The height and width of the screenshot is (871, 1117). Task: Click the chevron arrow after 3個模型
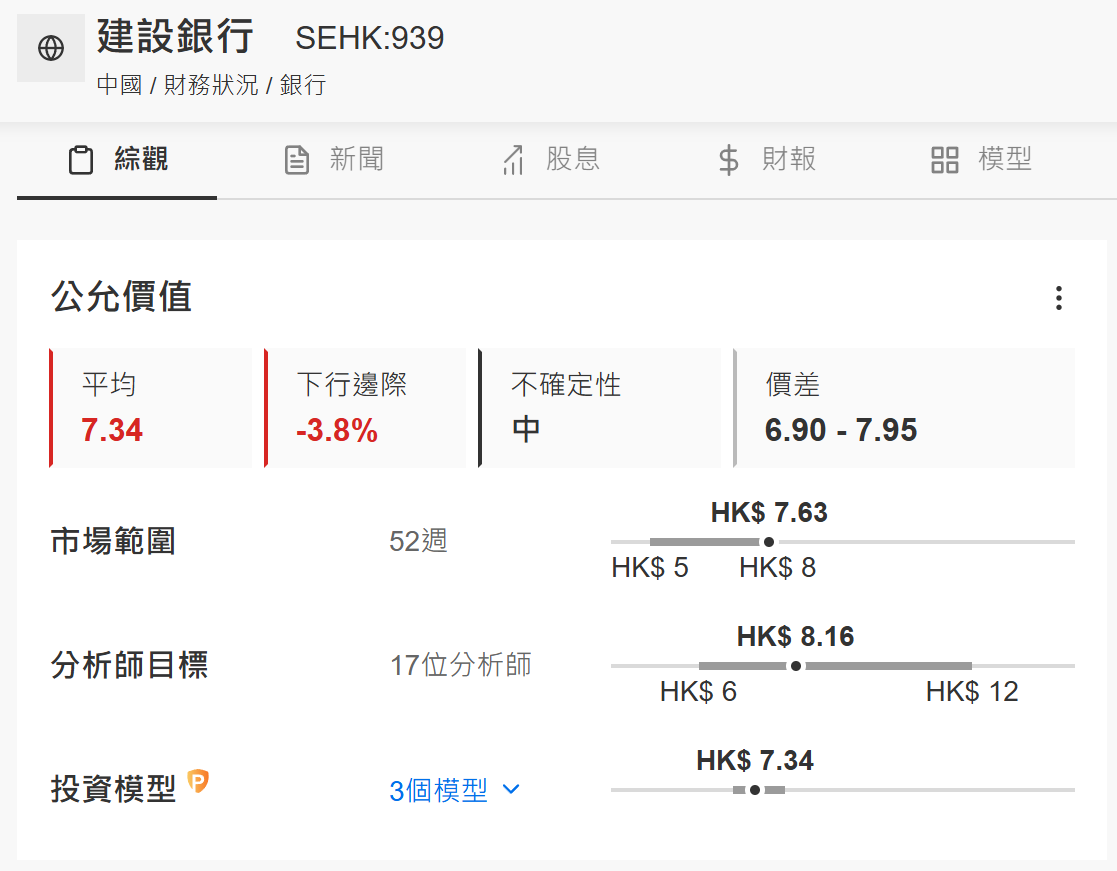511,789
